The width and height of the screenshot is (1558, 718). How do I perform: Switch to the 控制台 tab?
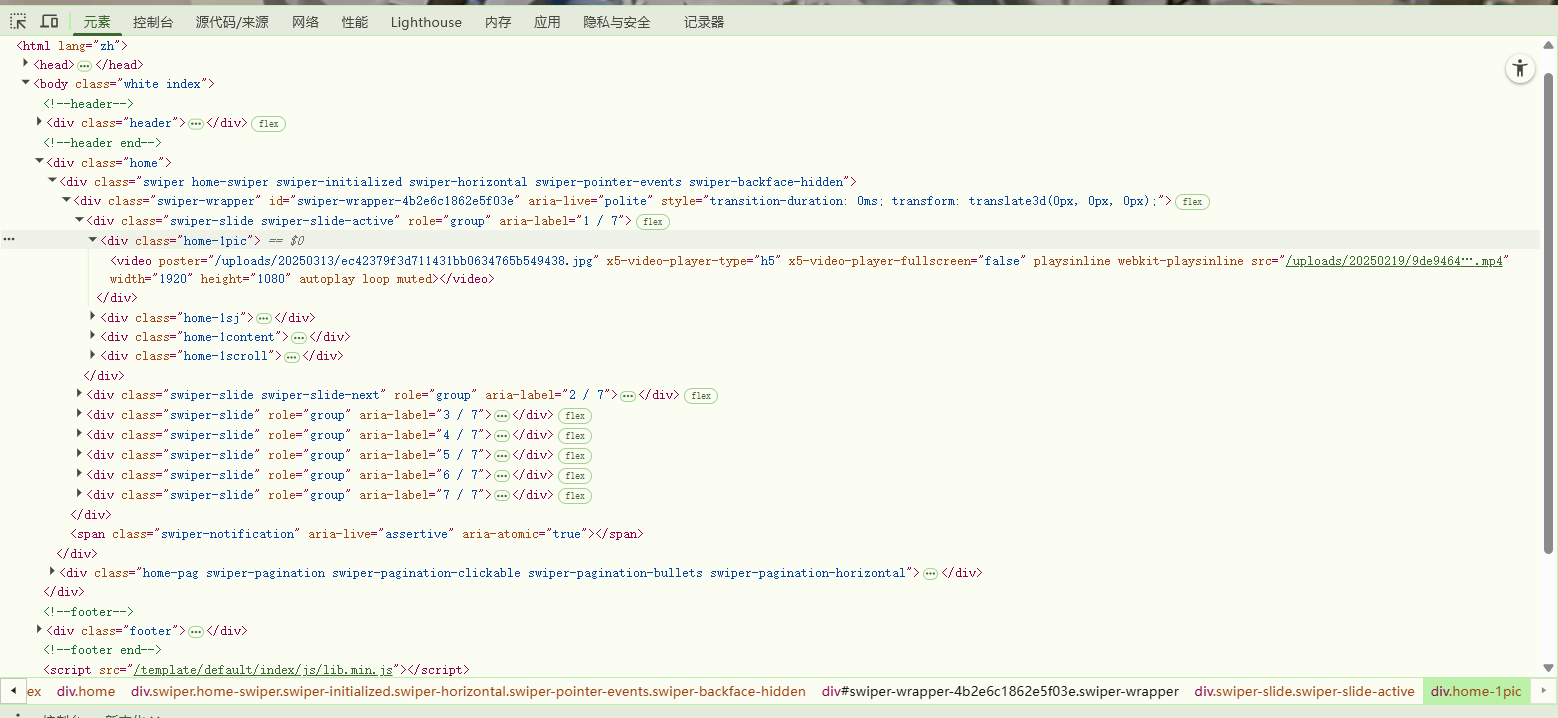pyautogui.click(x=153, y=22)
